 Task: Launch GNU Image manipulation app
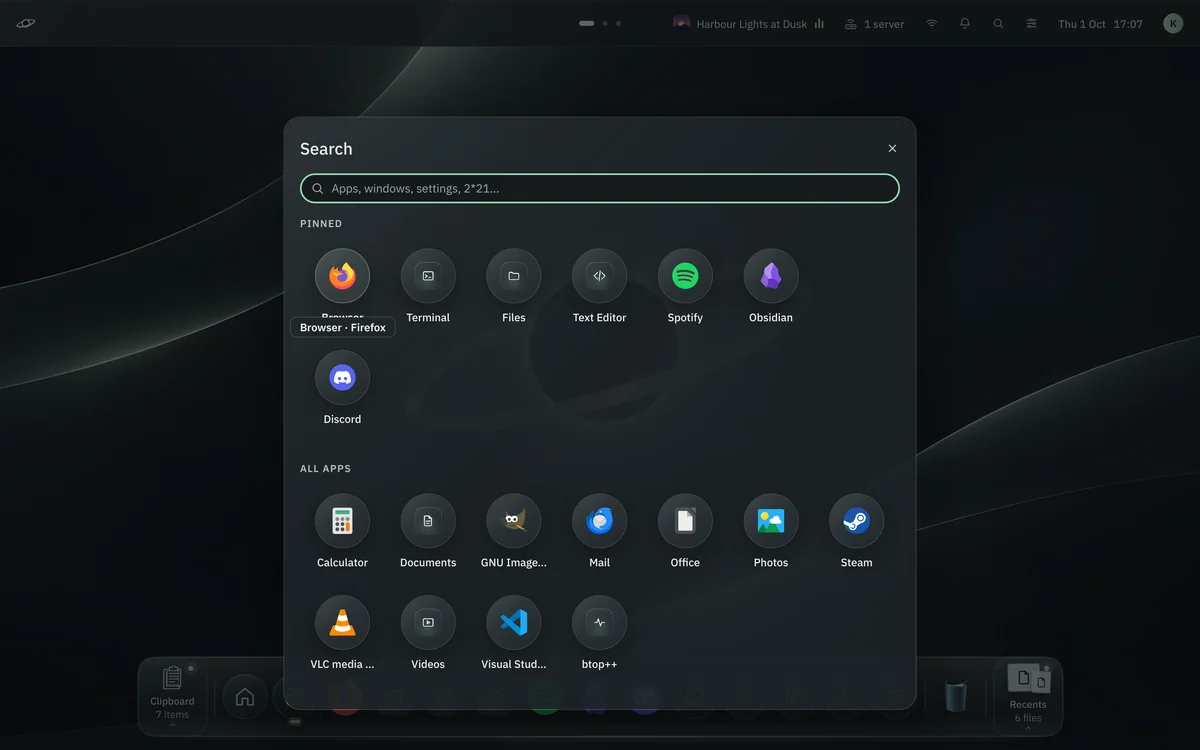pyautogui.click(x=514, y=521)
